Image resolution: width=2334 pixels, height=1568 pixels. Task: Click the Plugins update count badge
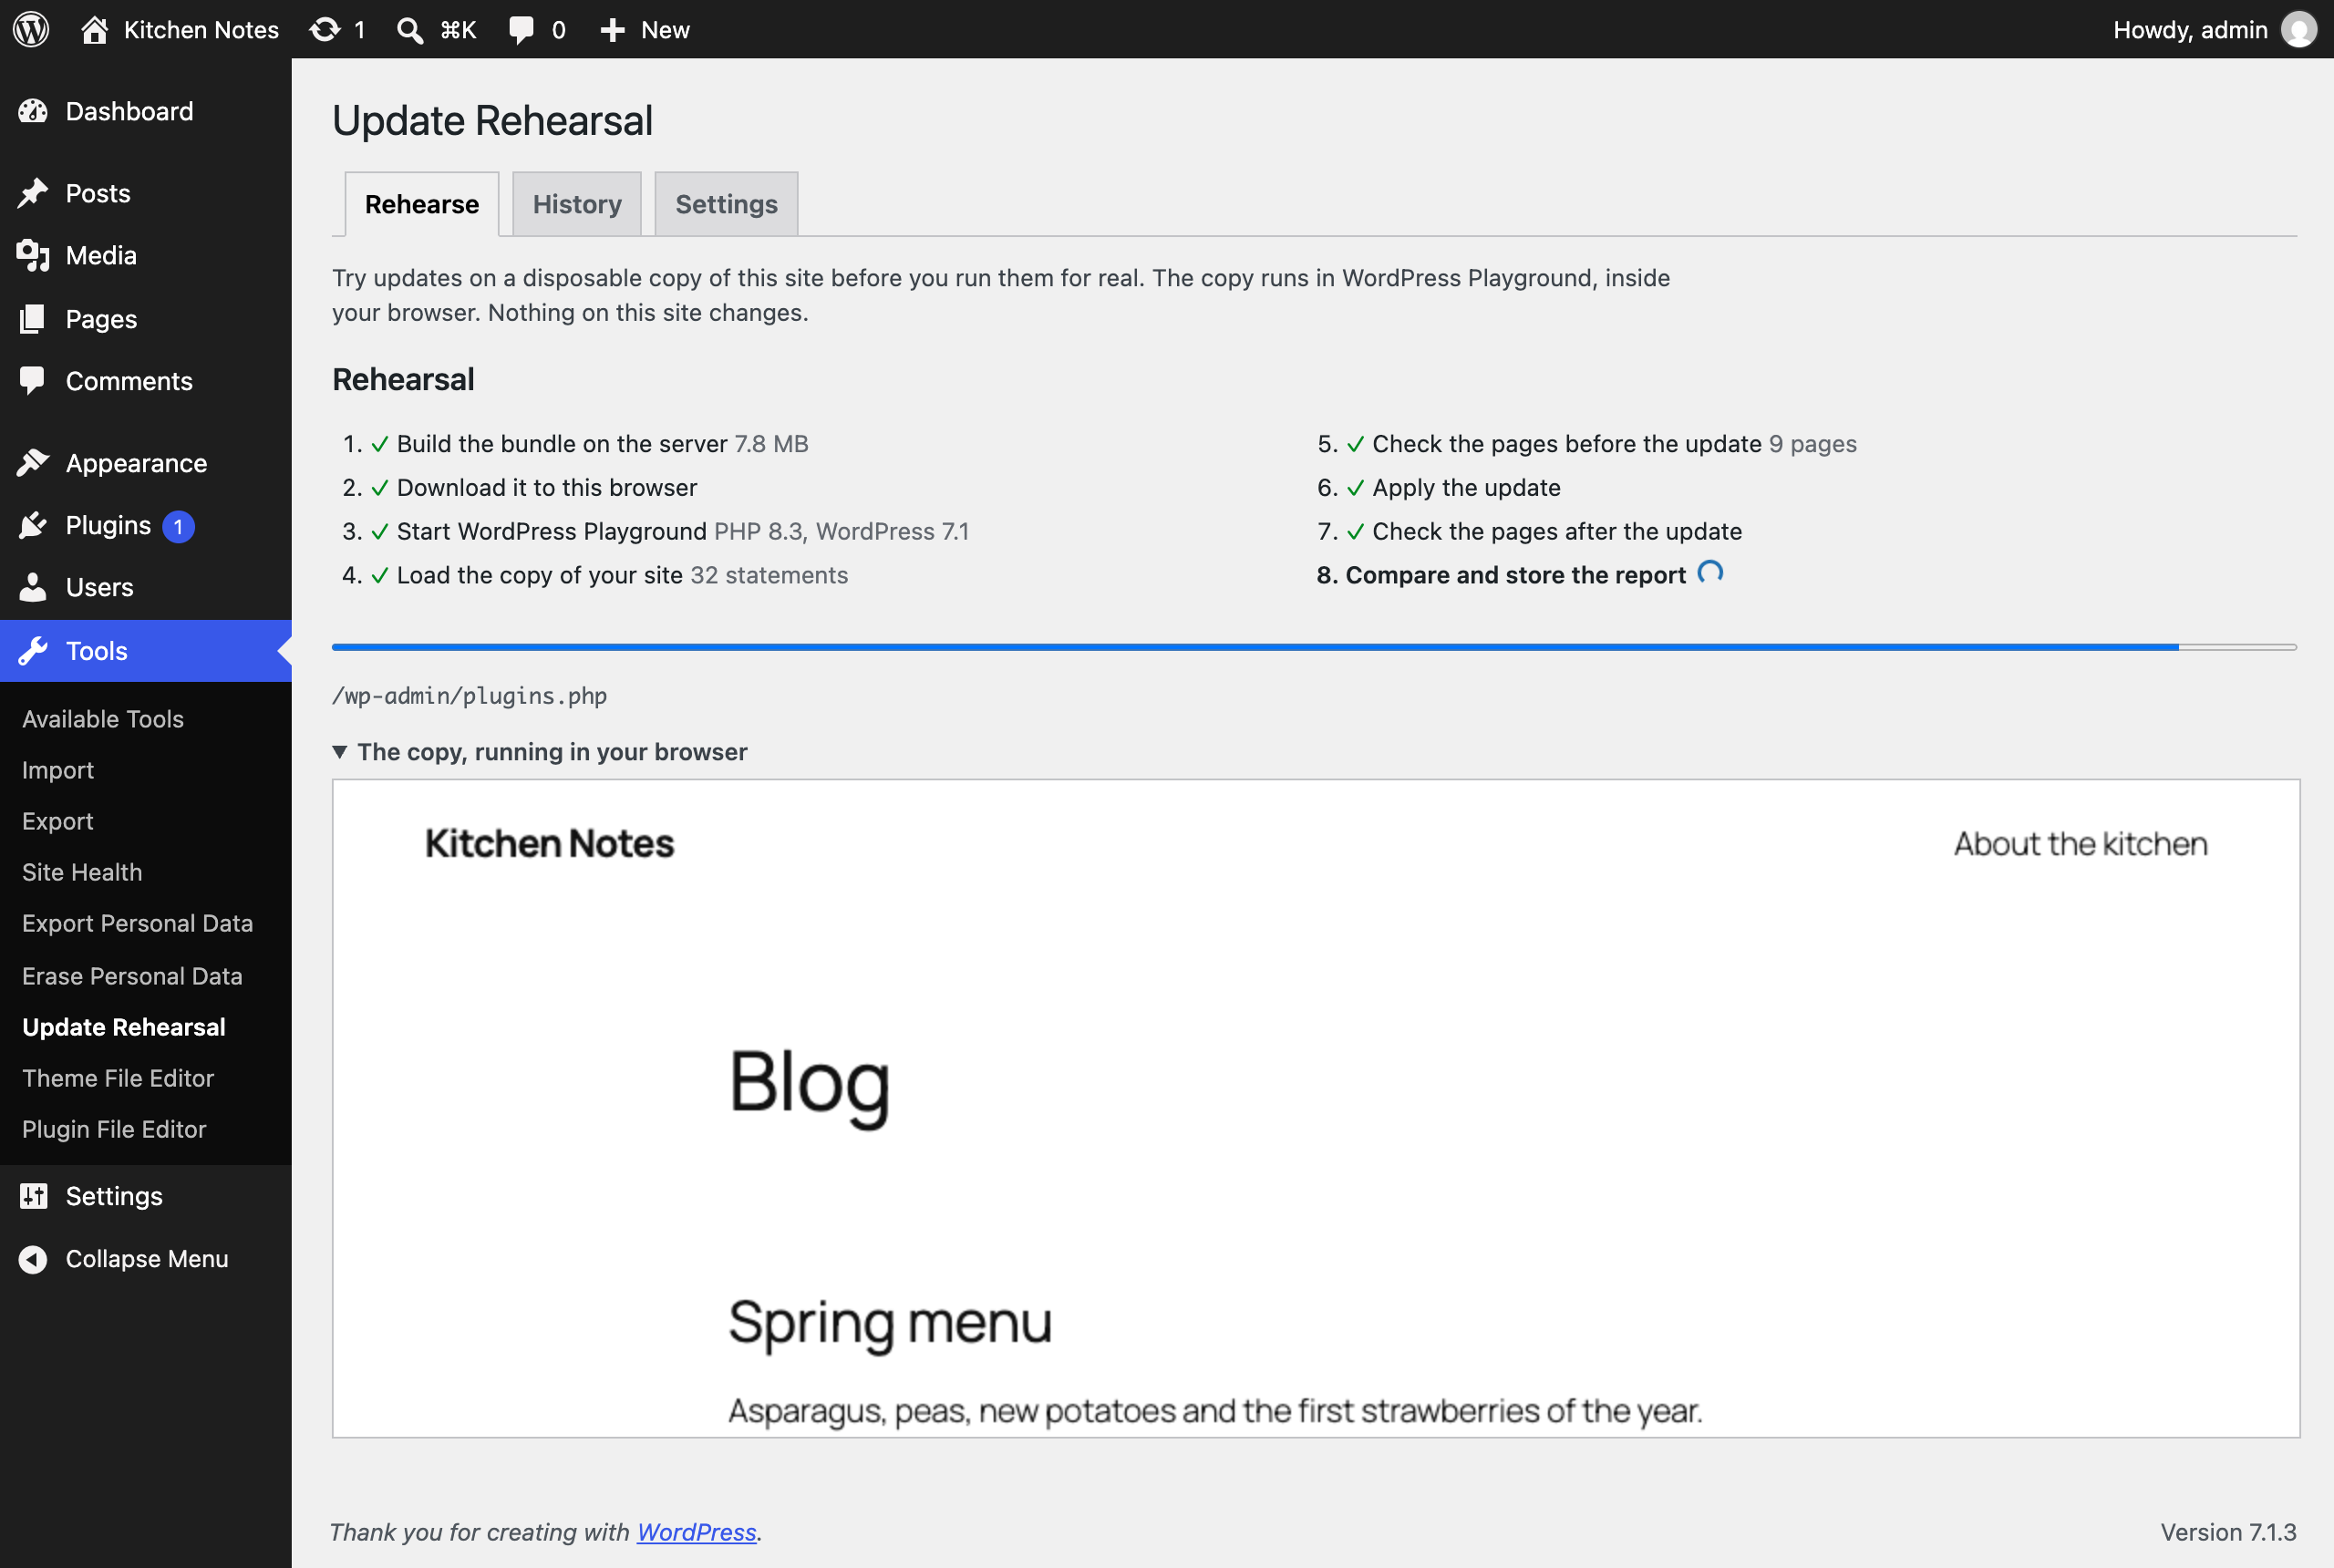[178, 526]
